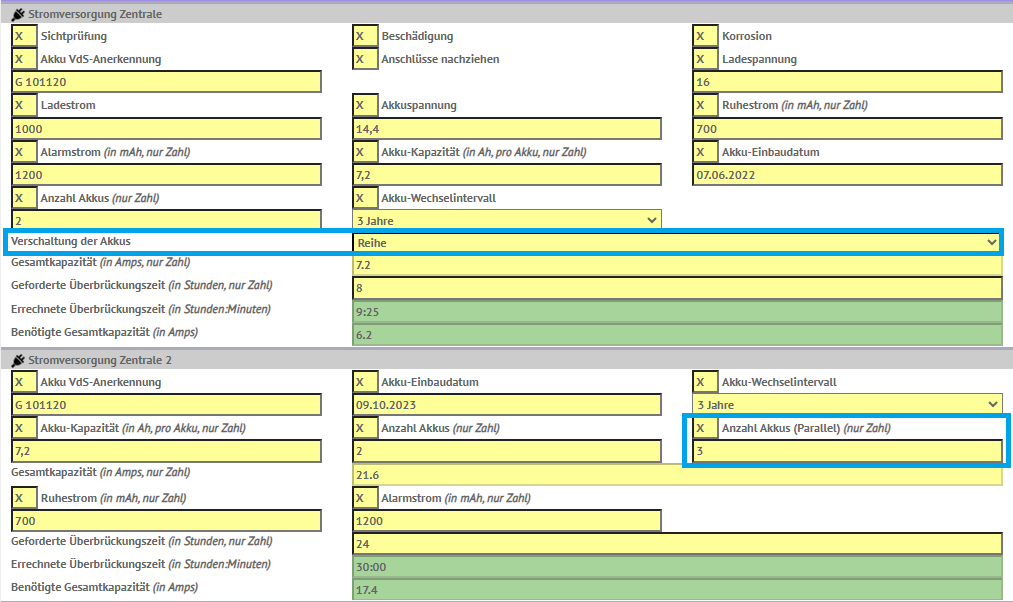Image resolution: width=1013 pixels, height=602 pixels.
Task: Uncheck the Beschädigung checkbox
Action: 365,36
